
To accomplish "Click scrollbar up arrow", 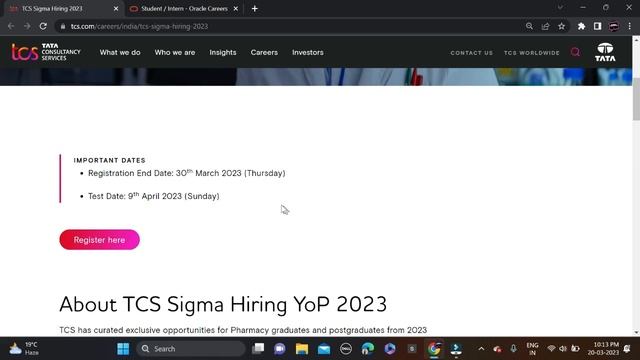I will click(x=636, y=40).
